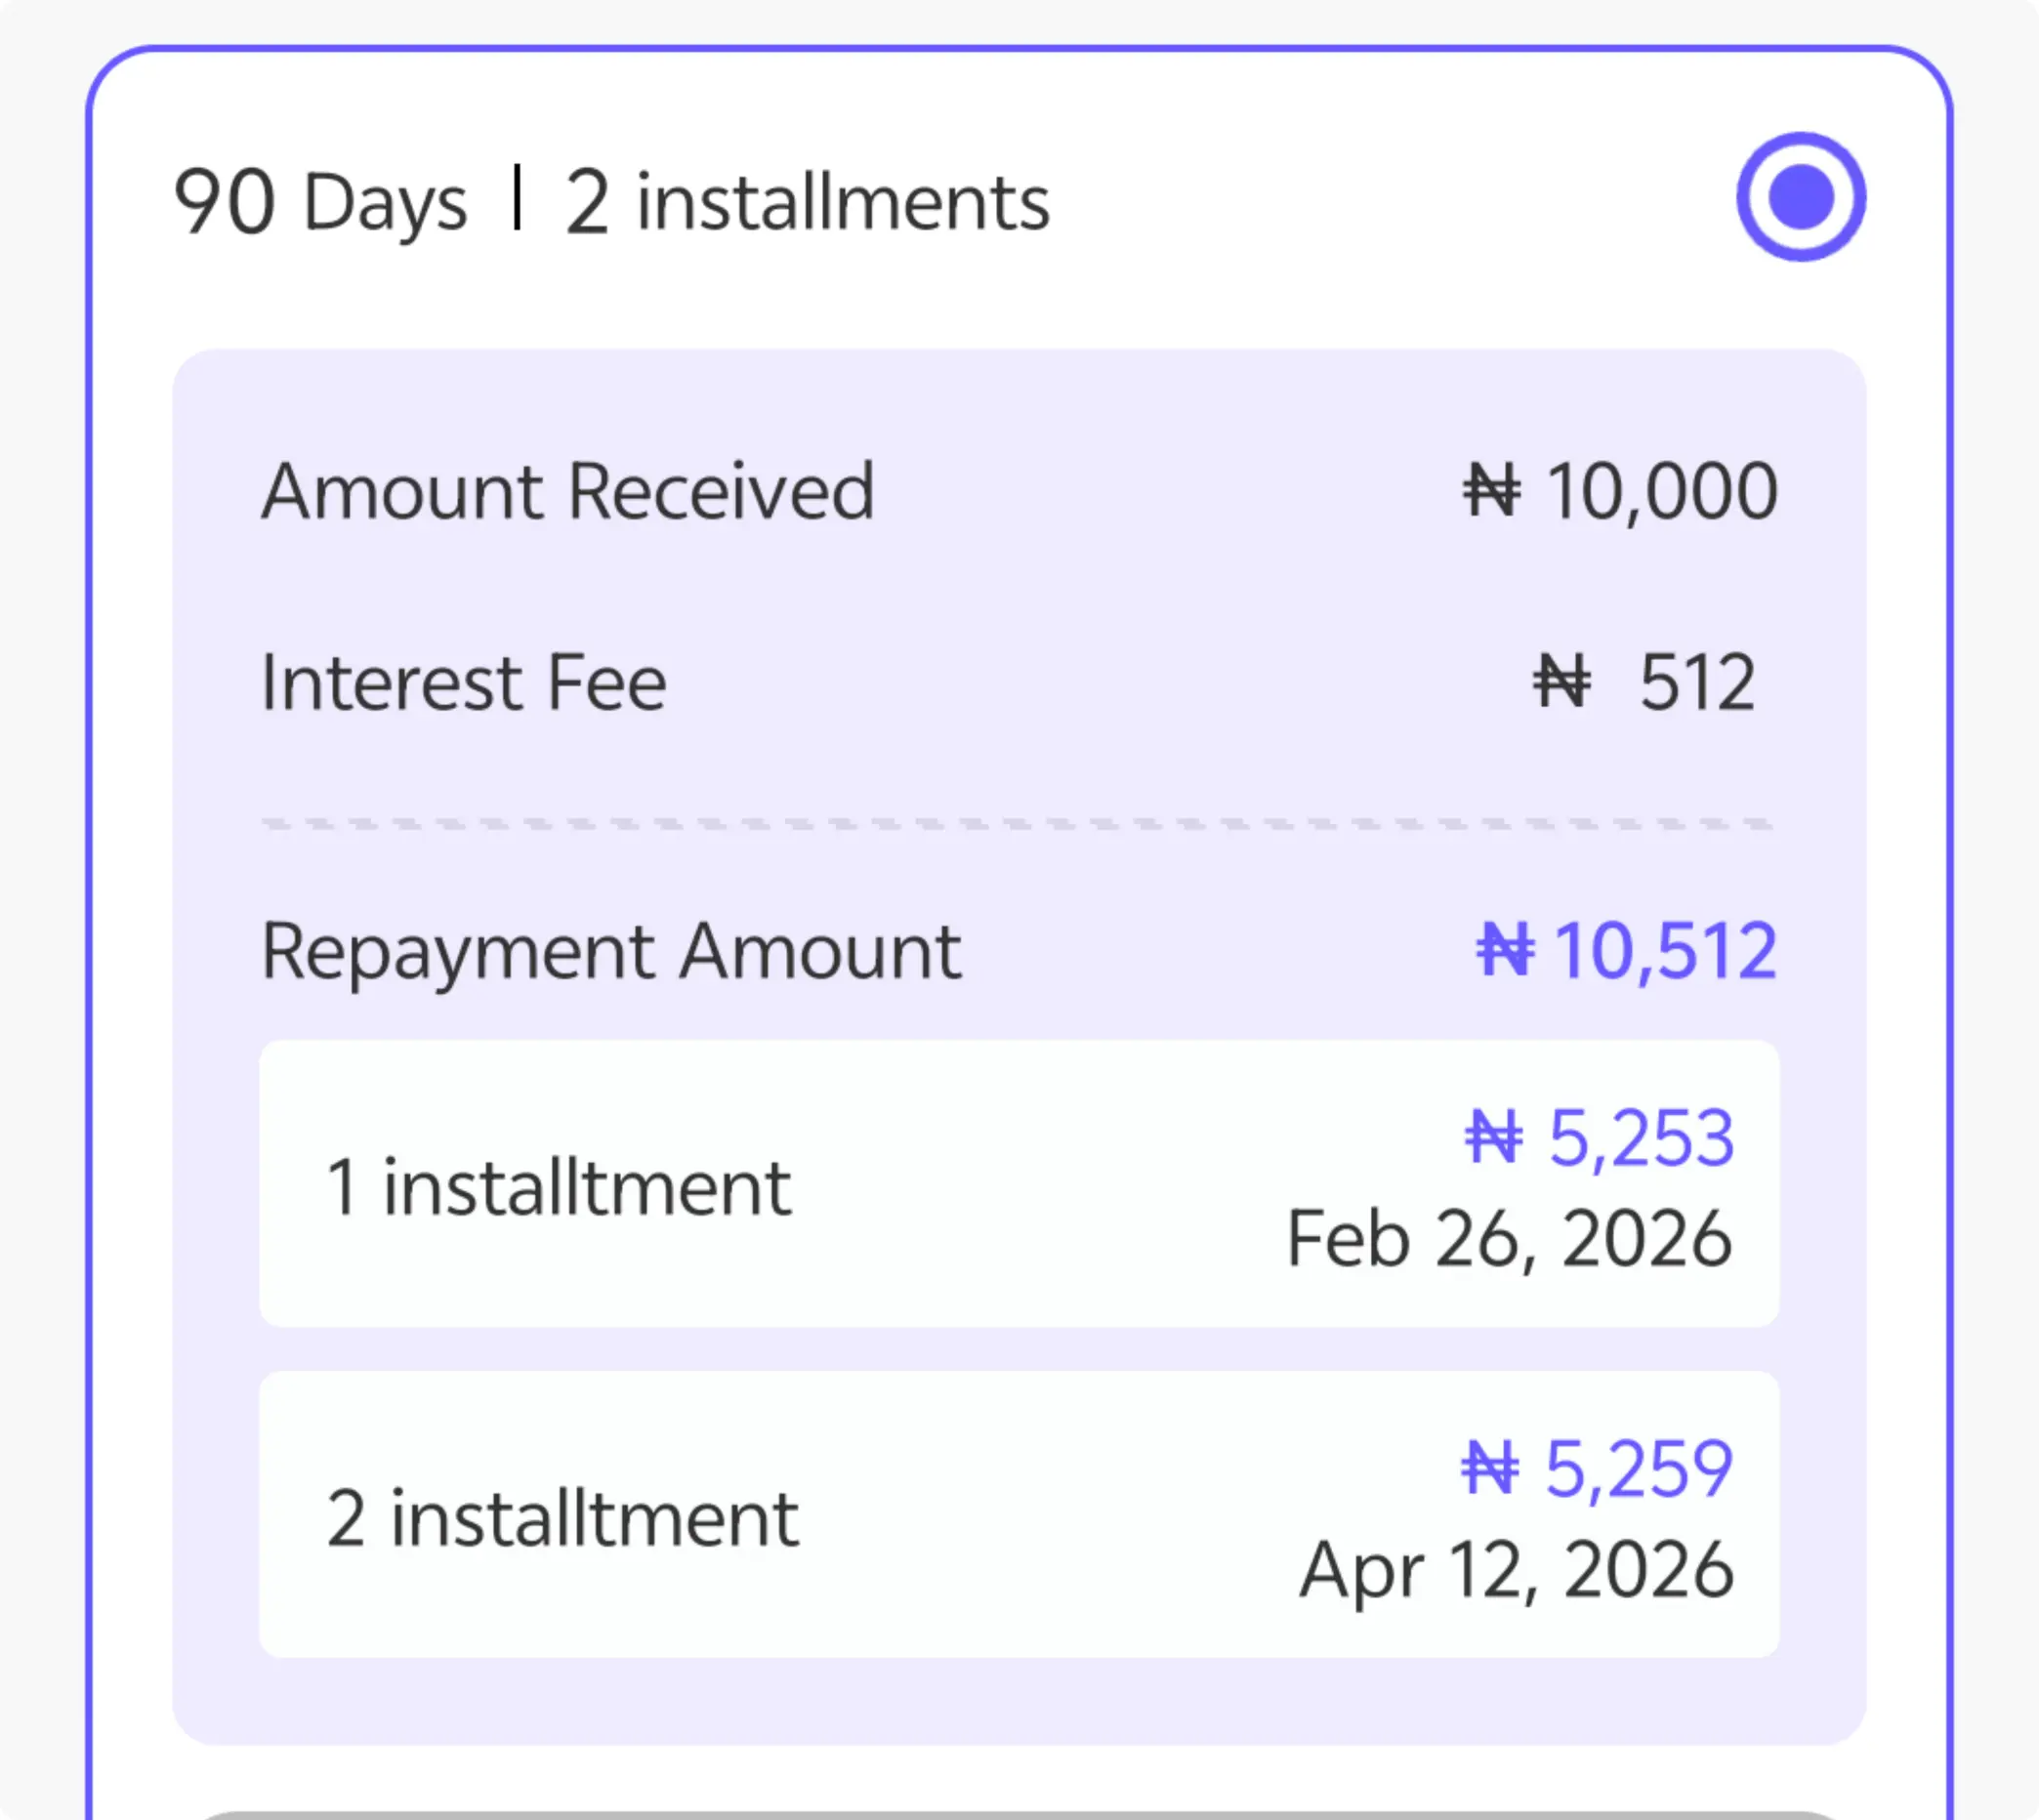Open the "2 installtment" row

point(563,1518)
